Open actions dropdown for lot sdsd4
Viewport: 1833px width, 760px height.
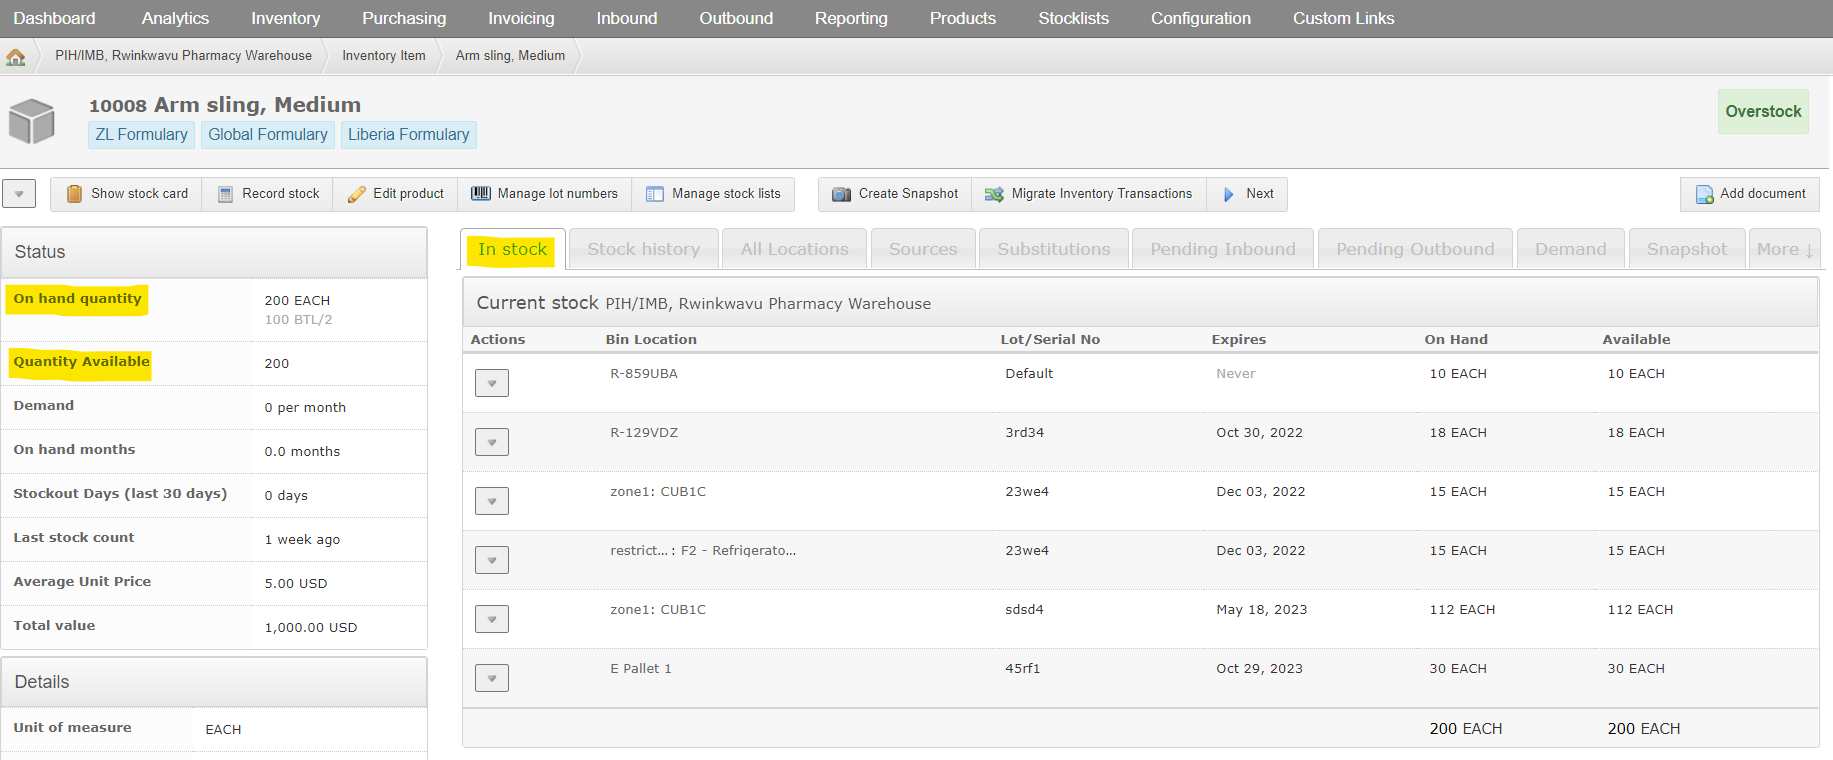492,619
